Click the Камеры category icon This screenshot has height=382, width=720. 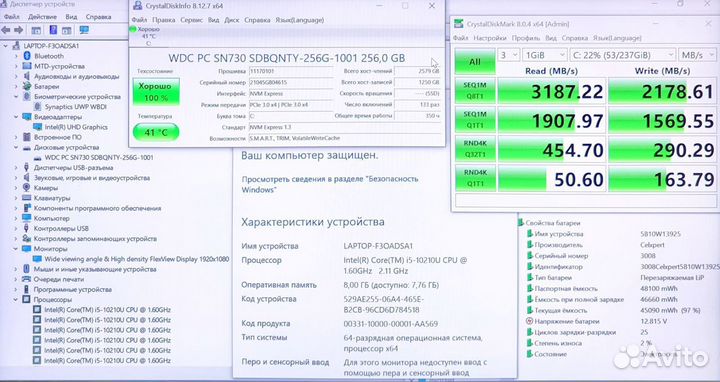(x=27, y=188)
